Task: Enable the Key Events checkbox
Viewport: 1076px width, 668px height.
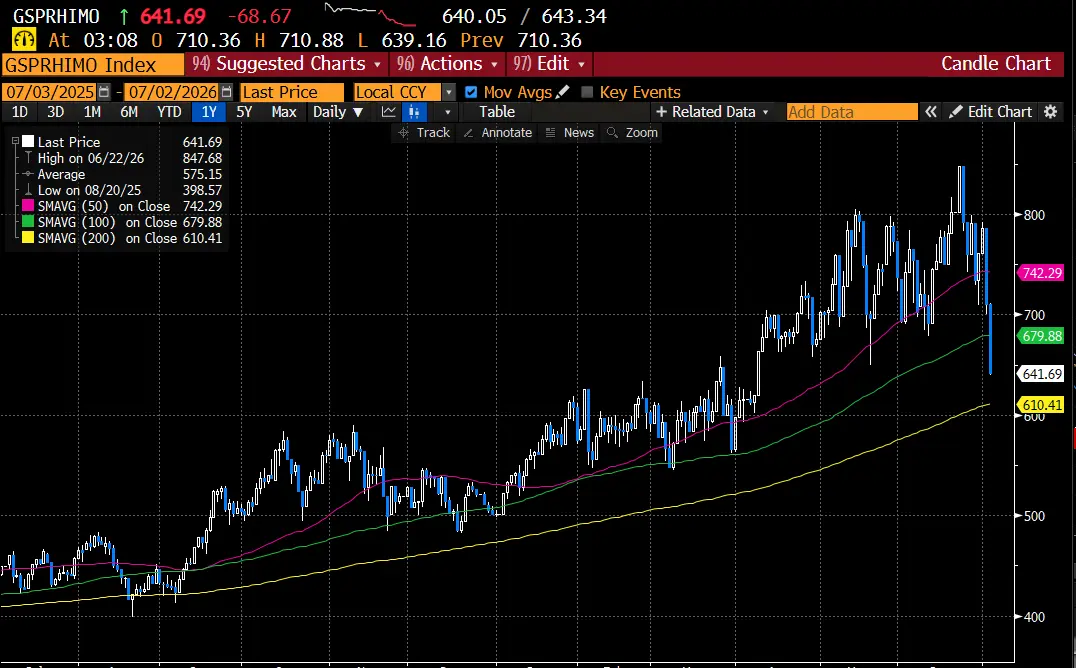Action: coord(587,92)
